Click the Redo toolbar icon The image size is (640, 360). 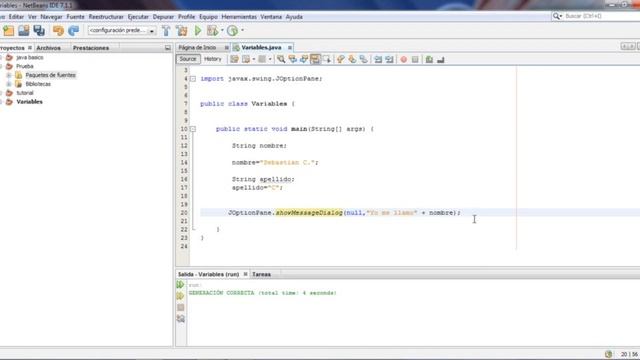[73, 31]
